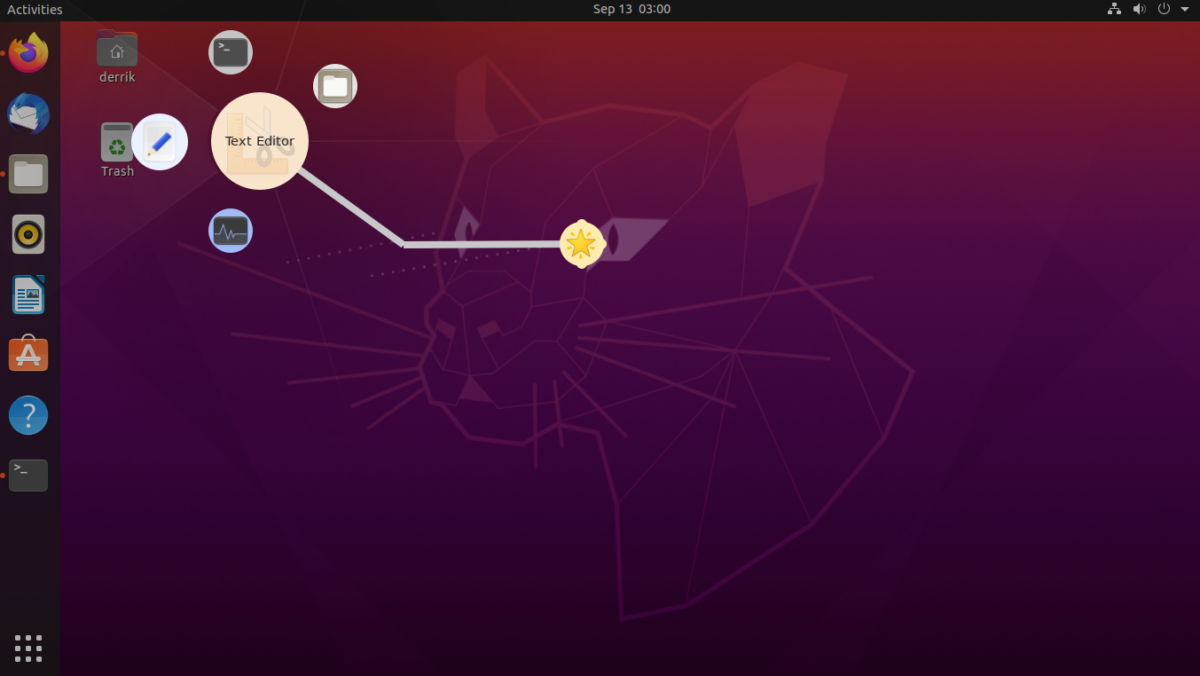This screenshot has width=1200, height=676.
Task: Click the pencil icon item in pie menu
Action: [x=160, y=142]
